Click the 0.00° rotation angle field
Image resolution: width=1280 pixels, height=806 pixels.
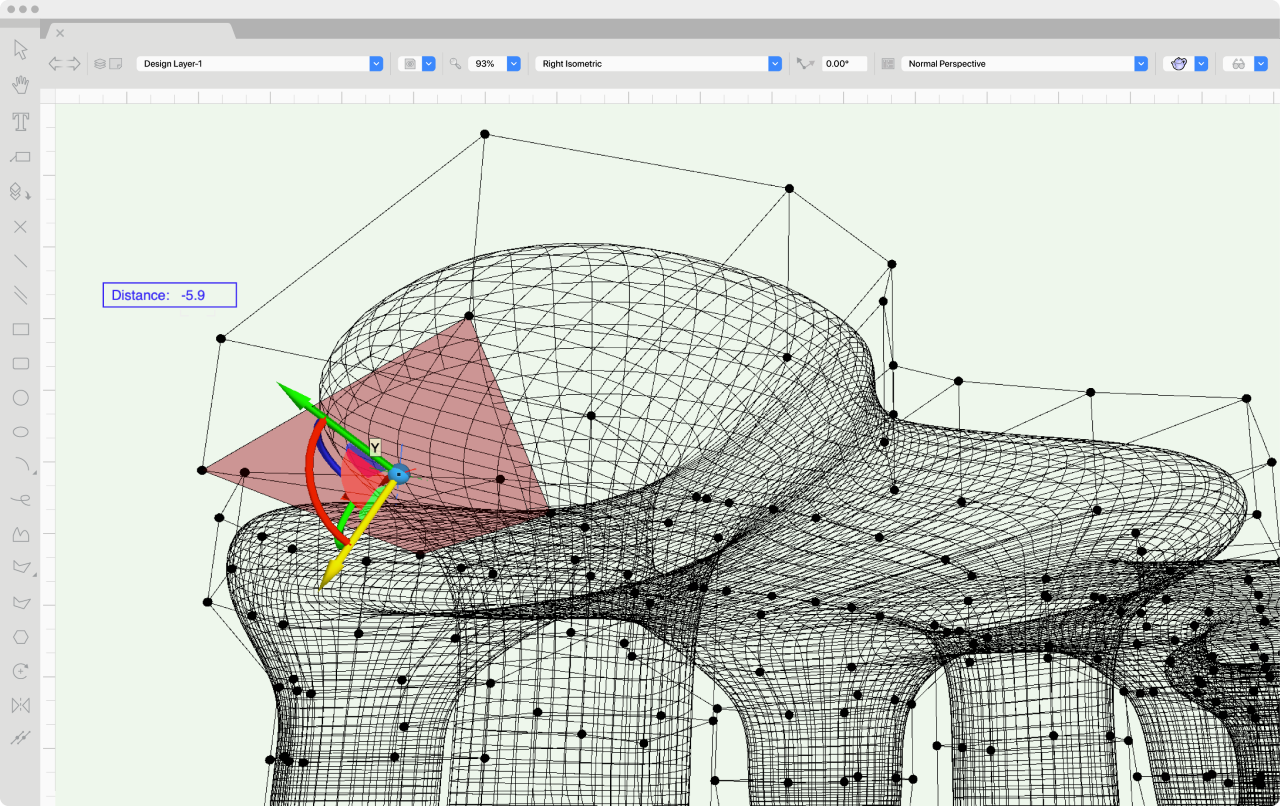tap(844, 64)
